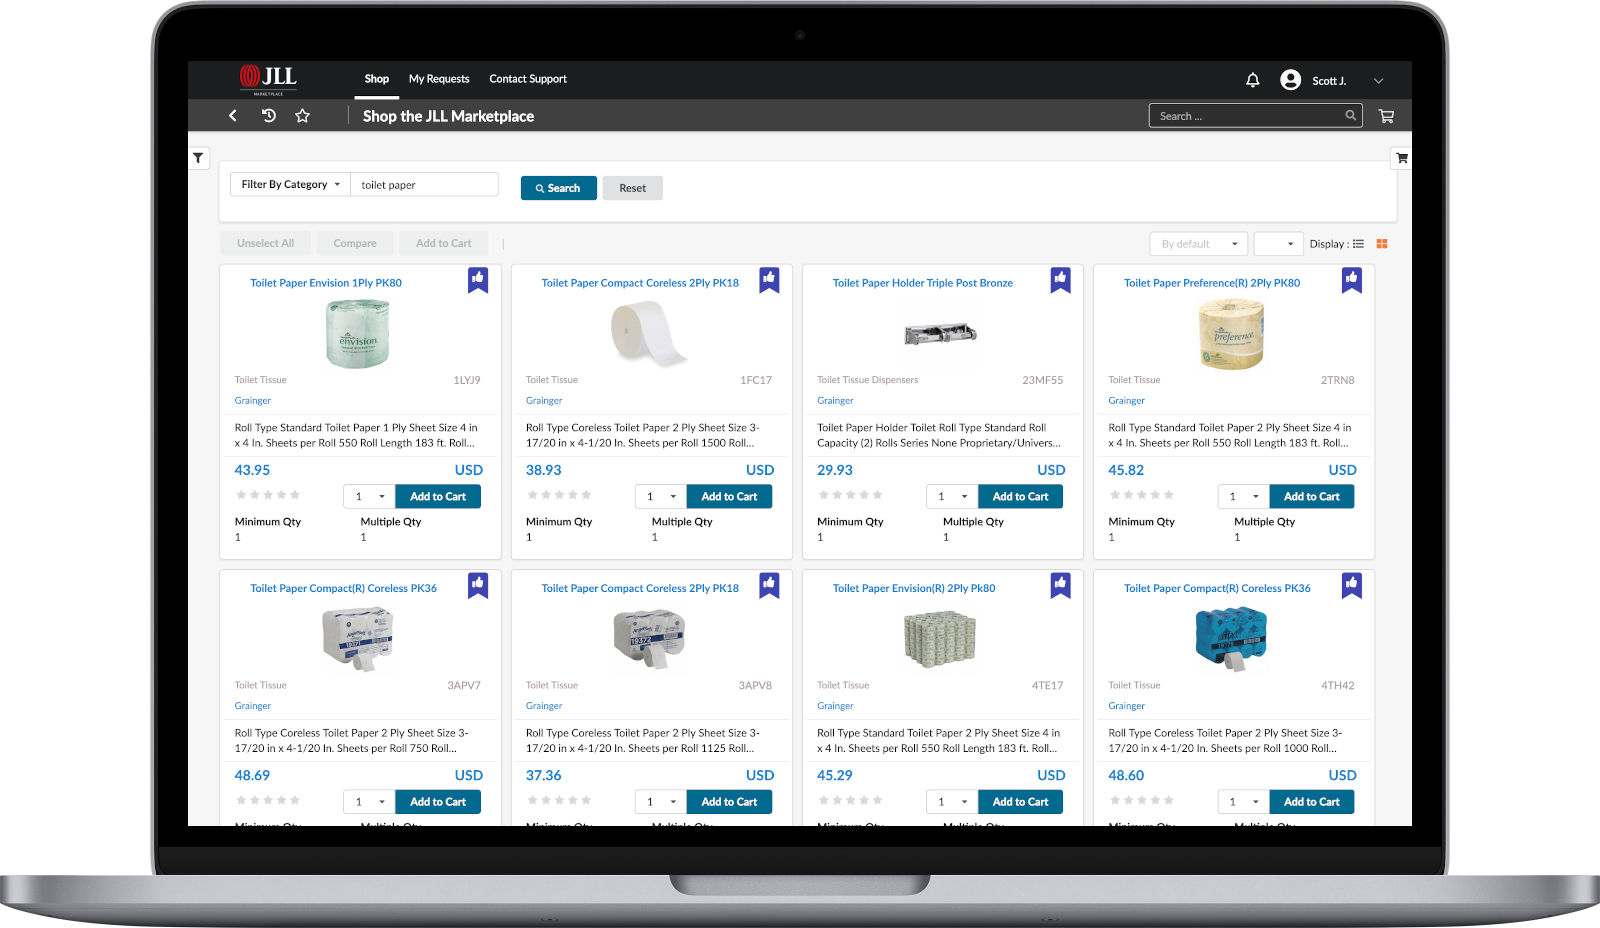Toggle thumbs-up bookmark on Holder Triple Post Bronze
Screen dimensions: 1600x928
tap(1060, 280)
